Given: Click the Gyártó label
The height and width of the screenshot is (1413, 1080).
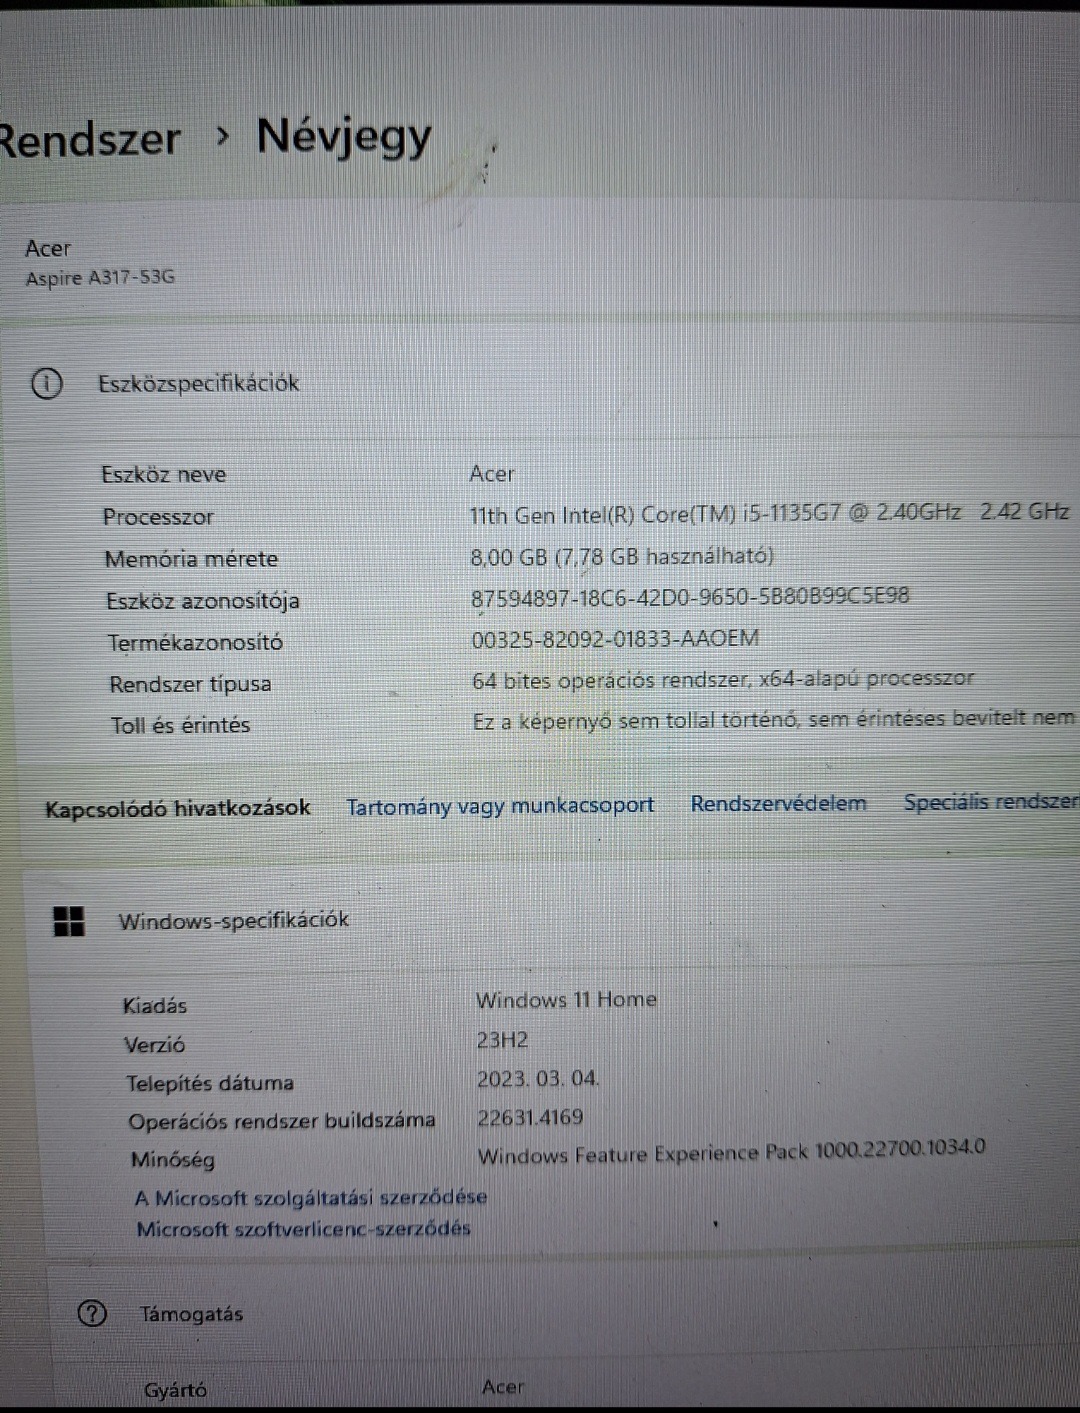Looking at the screenshot, I should click(175, 1390).
